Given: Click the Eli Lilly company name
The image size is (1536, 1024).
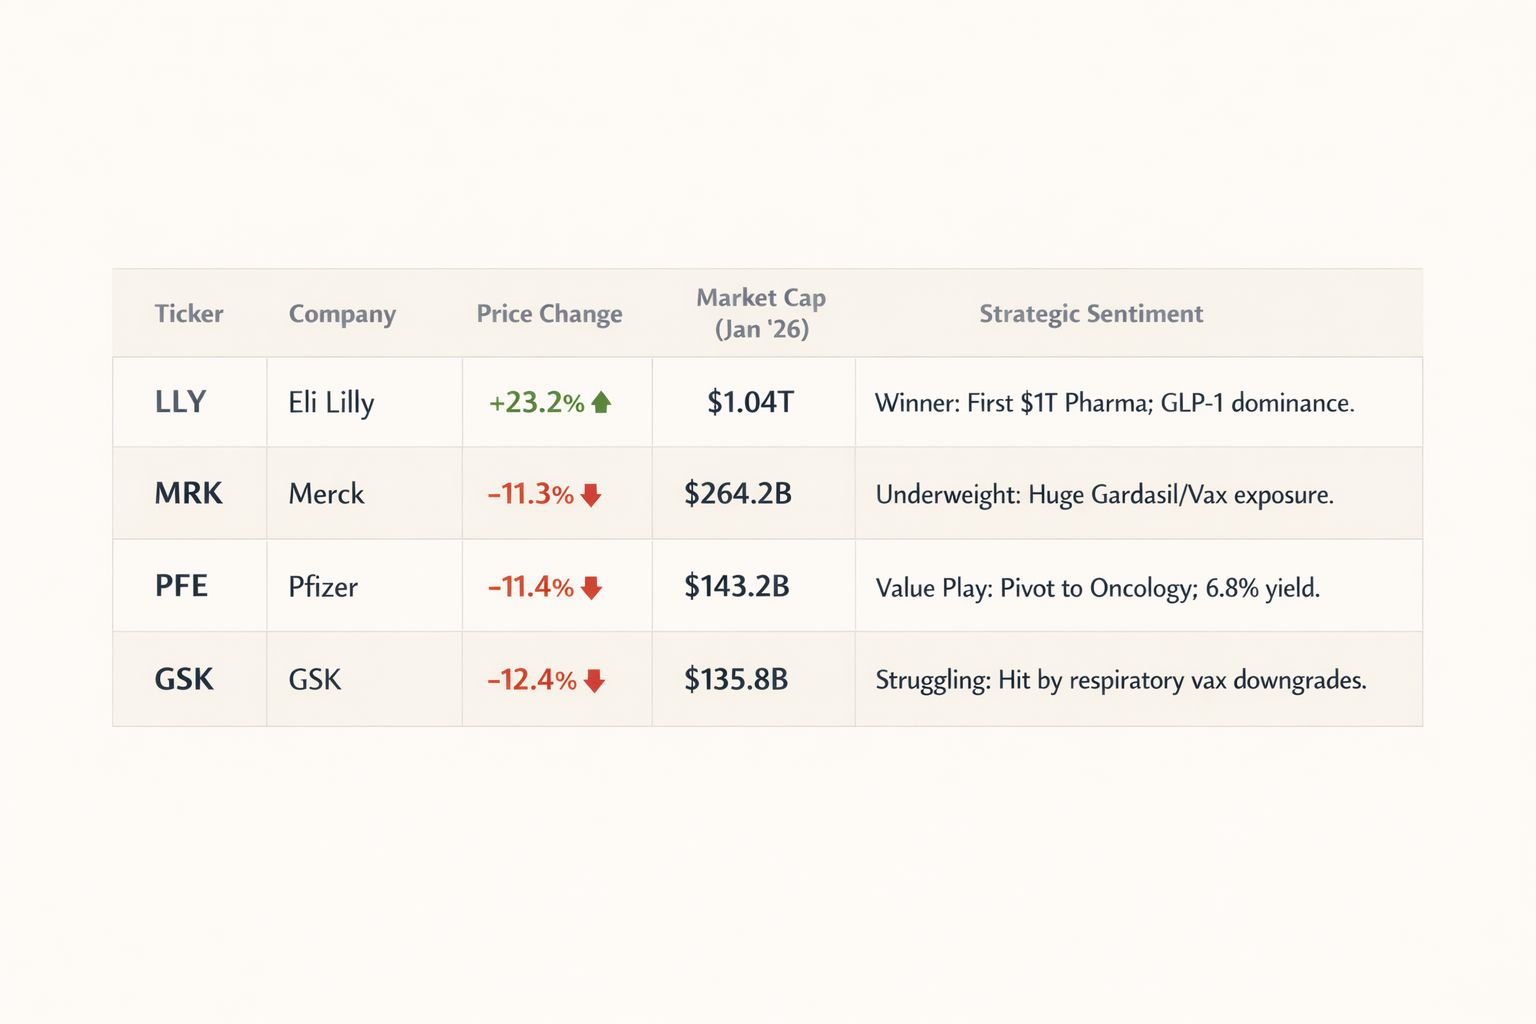Looking at the screenshot, I should pyautogui.click(x=331, y=403).
